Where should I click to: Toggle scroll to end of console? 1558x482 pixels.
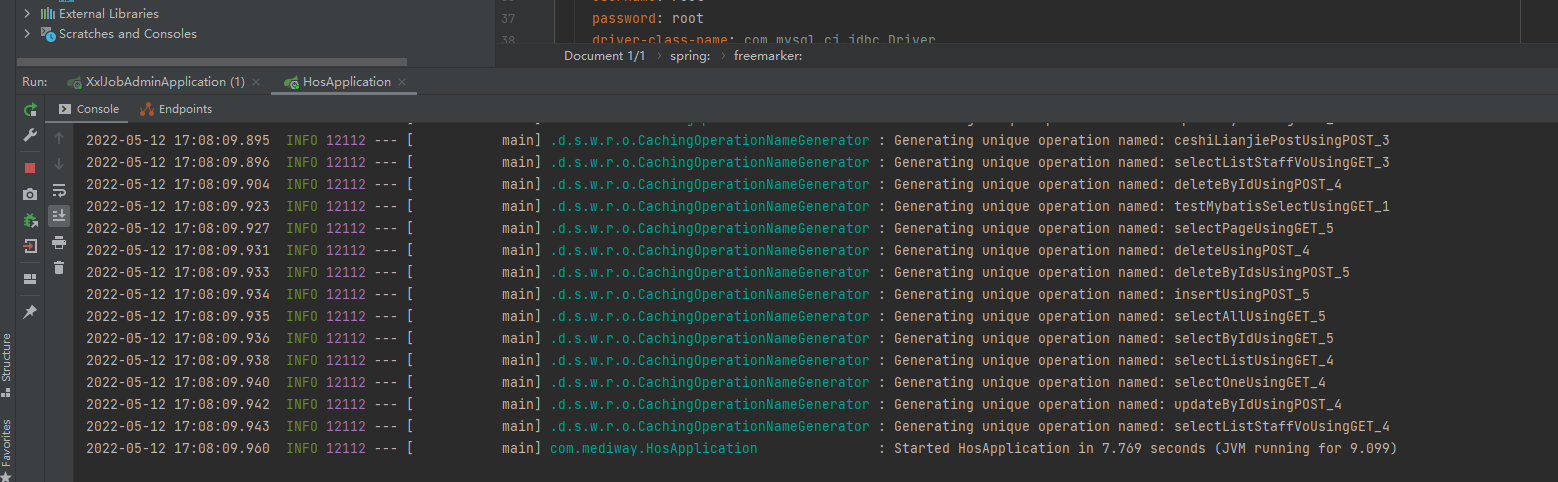pyautogui.click(x=59, y=215)
